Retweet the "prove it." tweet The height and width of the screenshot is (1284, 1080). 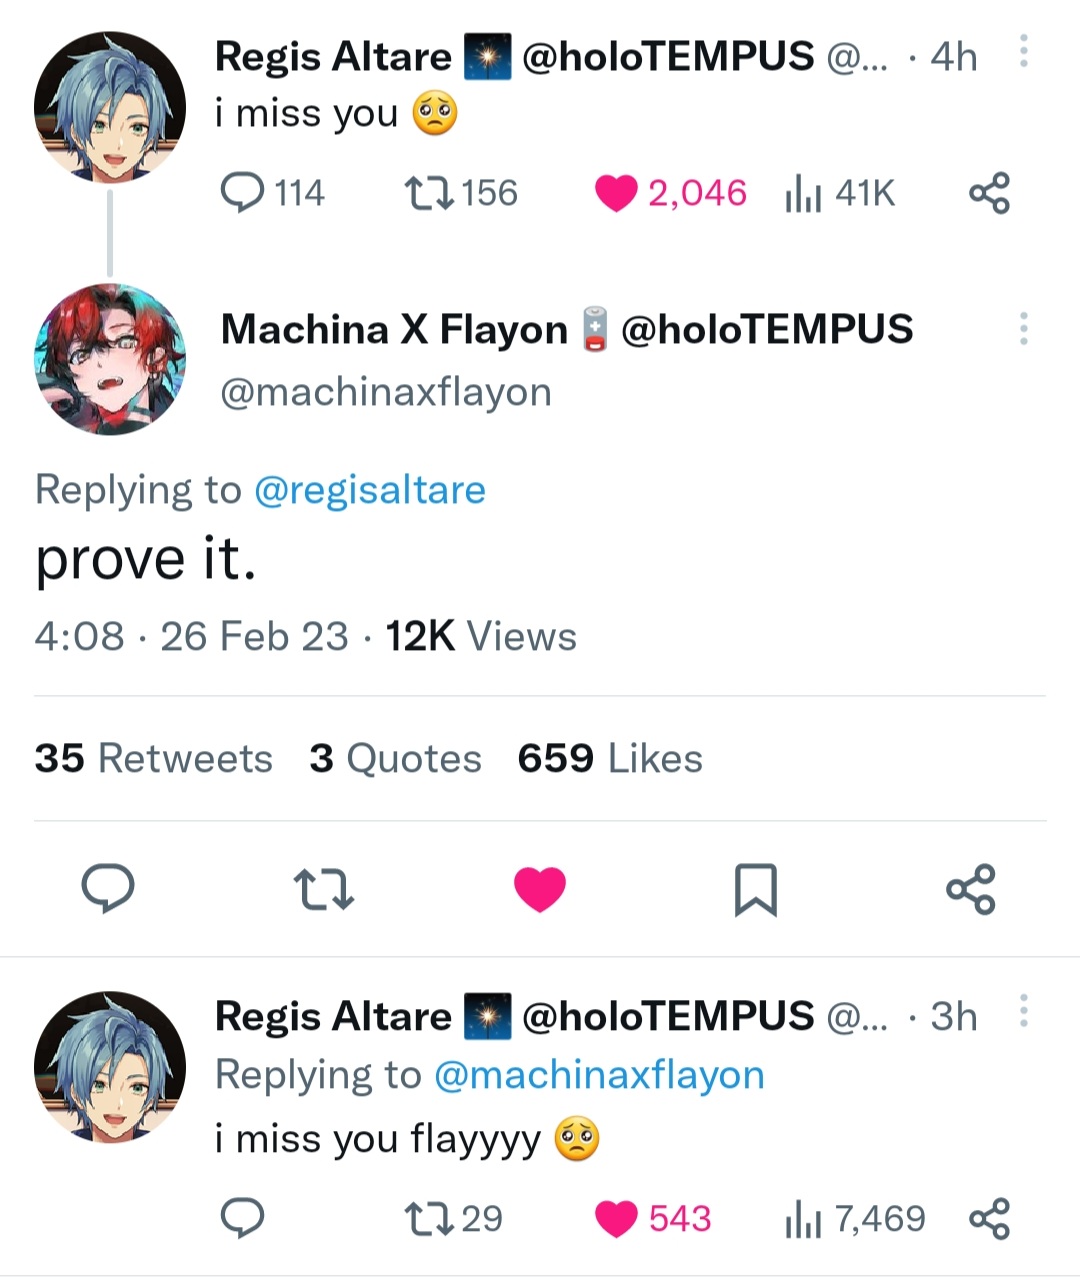pos(323,889)
